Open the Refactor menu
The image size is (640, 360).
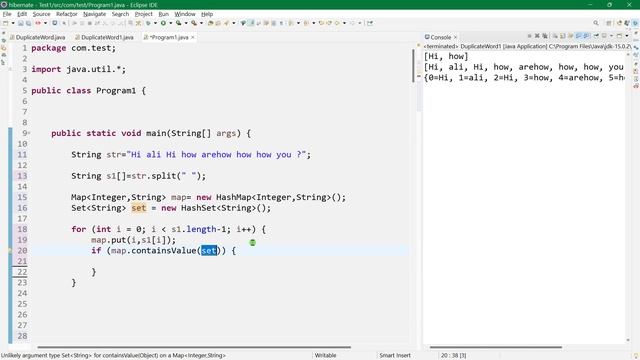[67, 14]
